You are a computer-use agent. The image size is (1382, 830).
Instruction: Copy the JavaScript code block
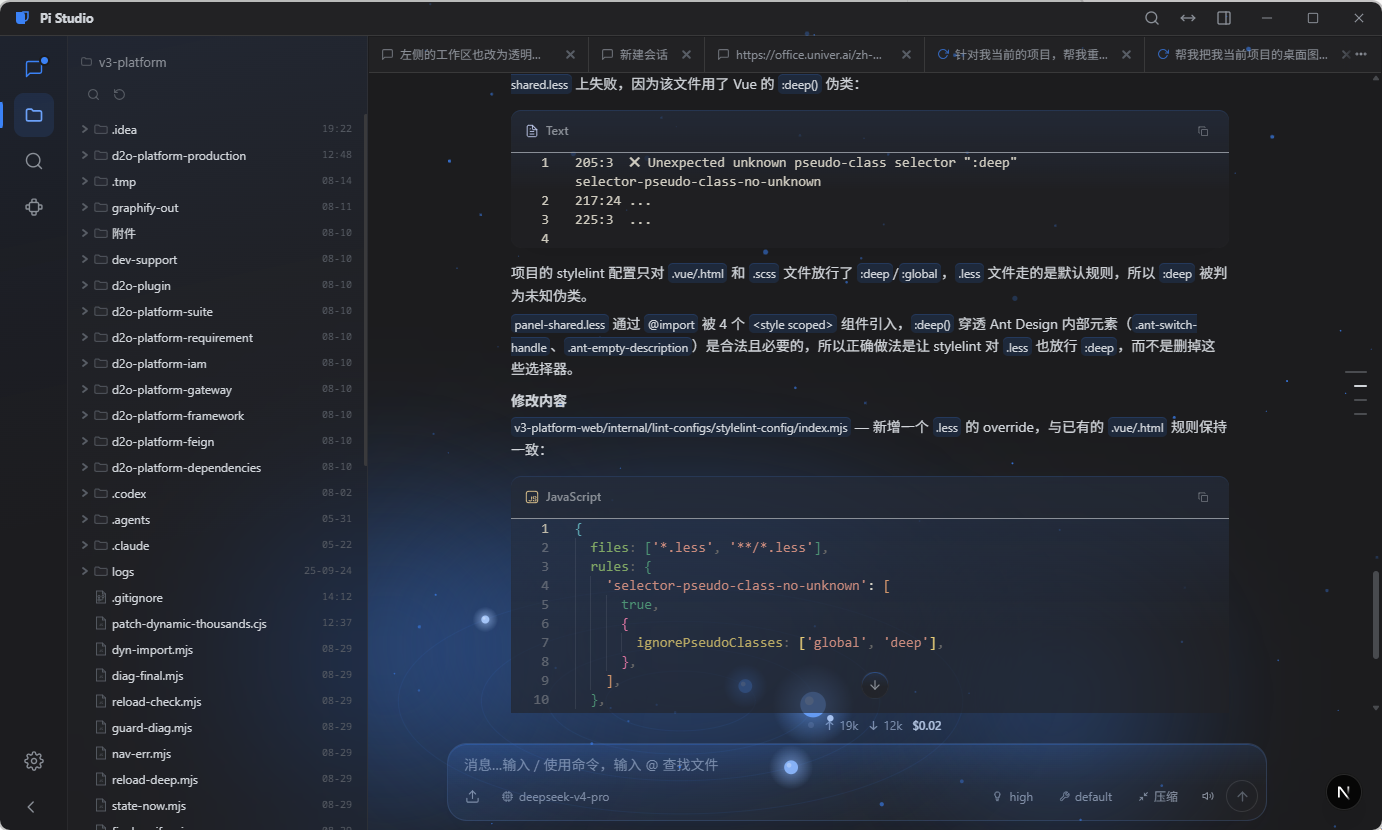click(1203, 497)
